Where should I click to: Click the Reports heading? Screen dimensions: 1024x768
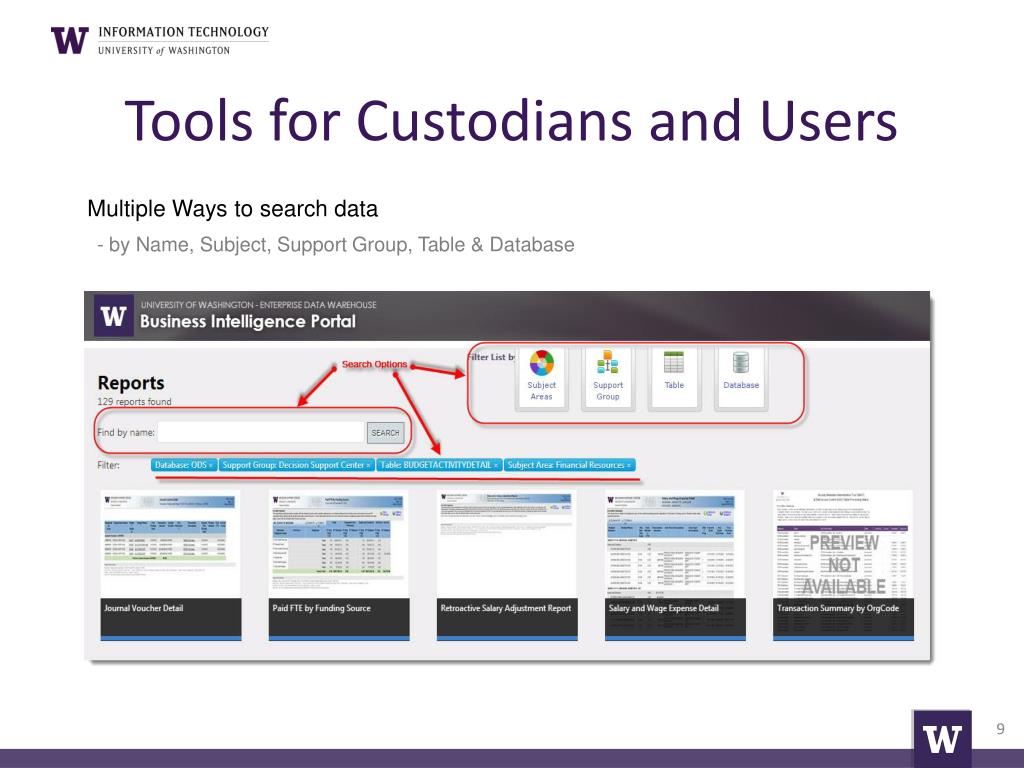pos(131,383)
